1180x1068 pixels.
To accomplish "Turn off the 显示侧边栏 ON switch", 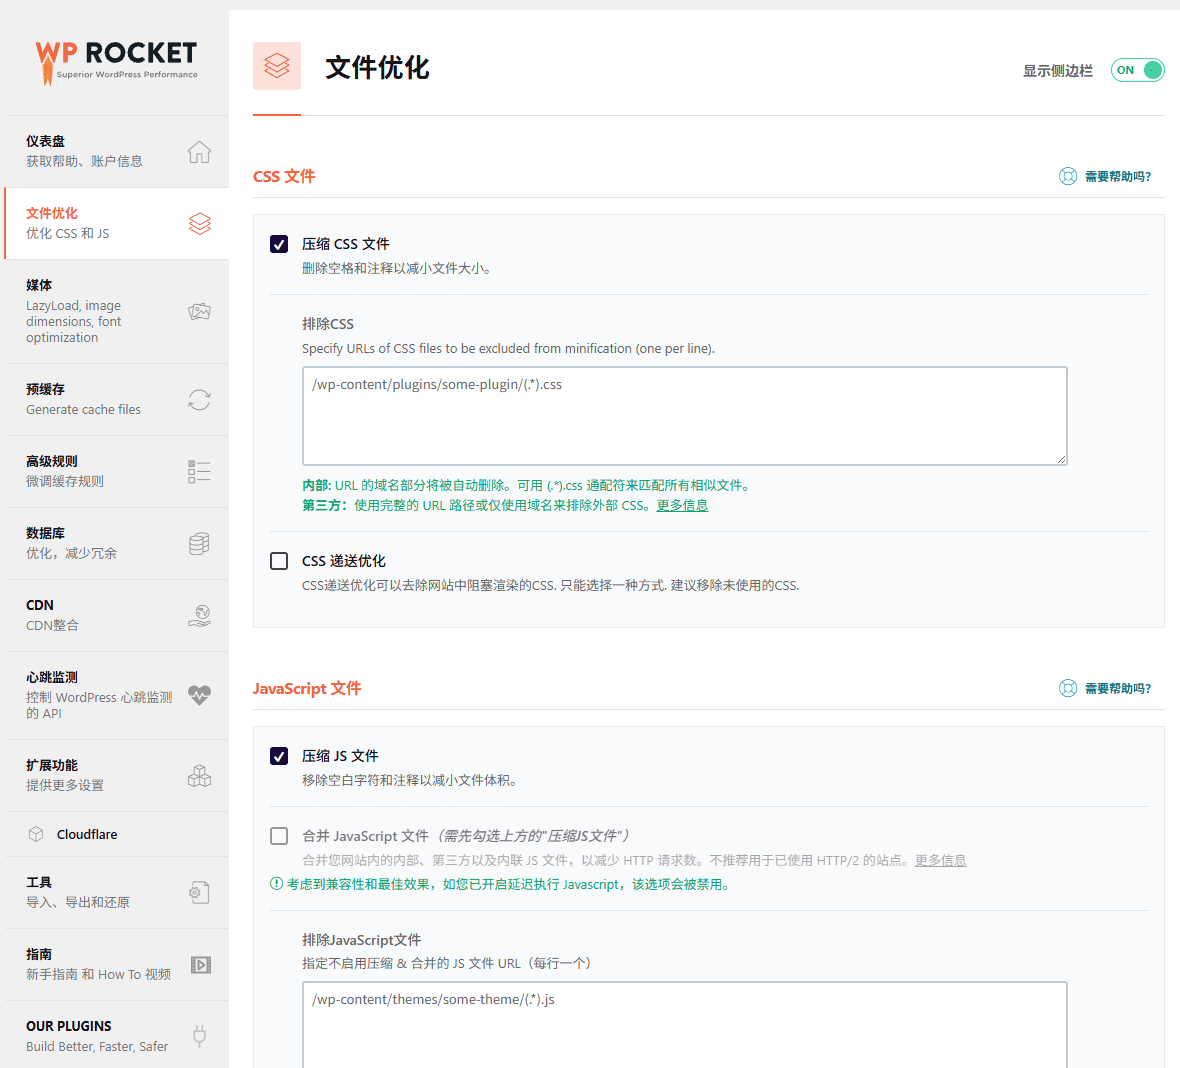I will (x=1137, y=70).
